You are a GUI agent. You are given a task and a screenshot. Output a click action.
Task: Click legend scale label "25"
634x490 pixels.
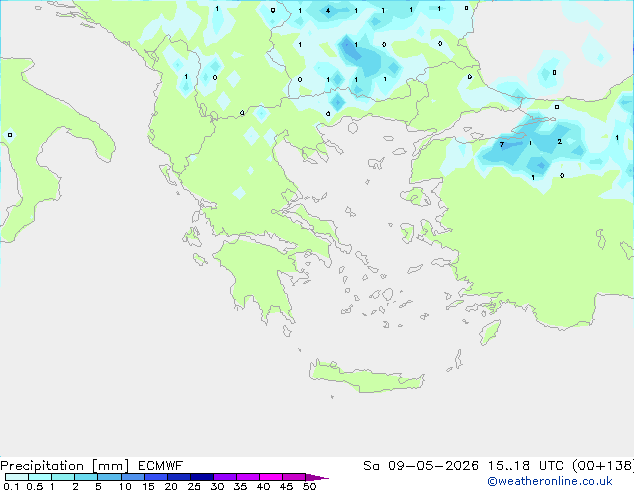[x=194, y=486]
